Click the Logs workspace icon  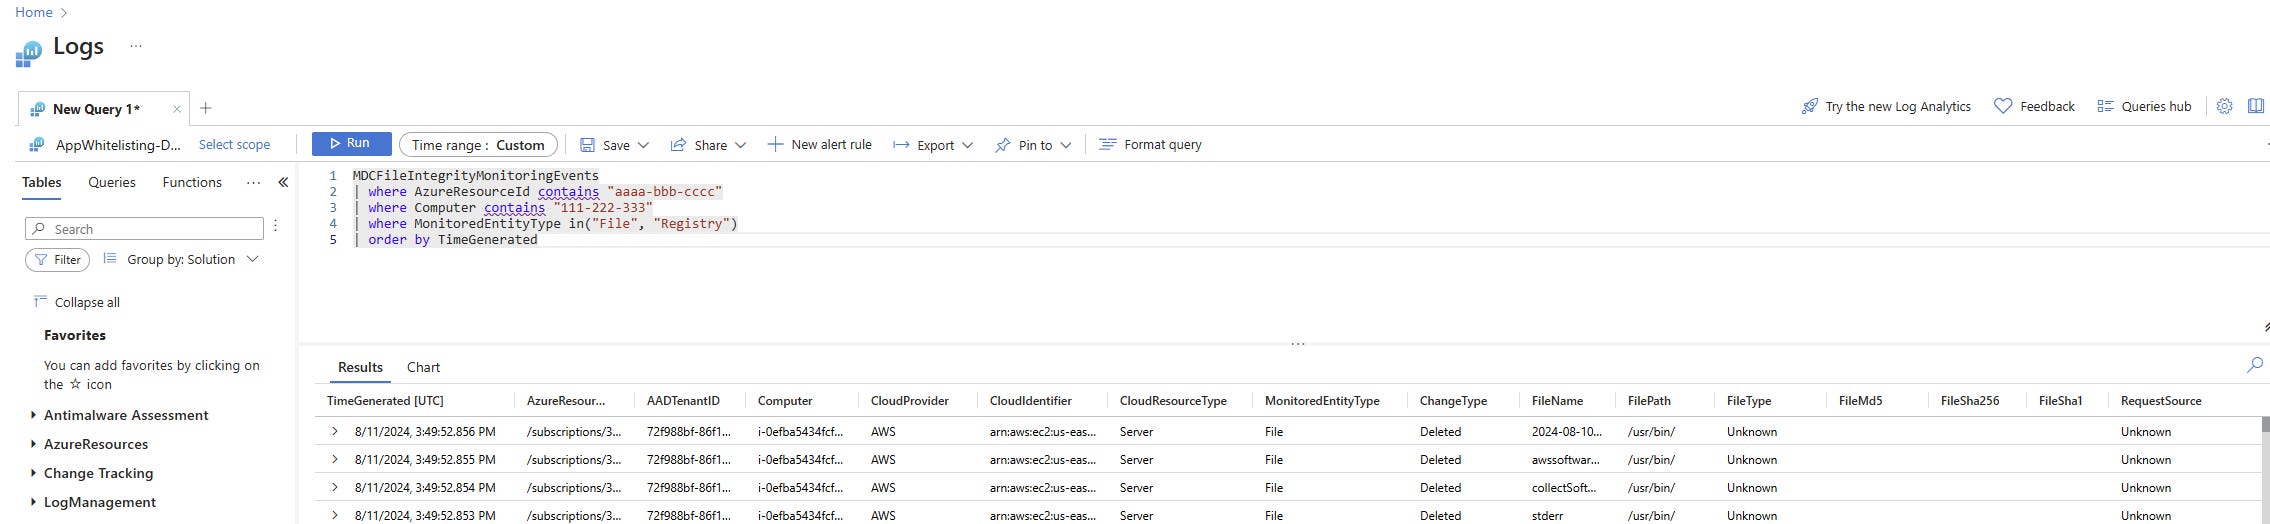pos(28,53)
